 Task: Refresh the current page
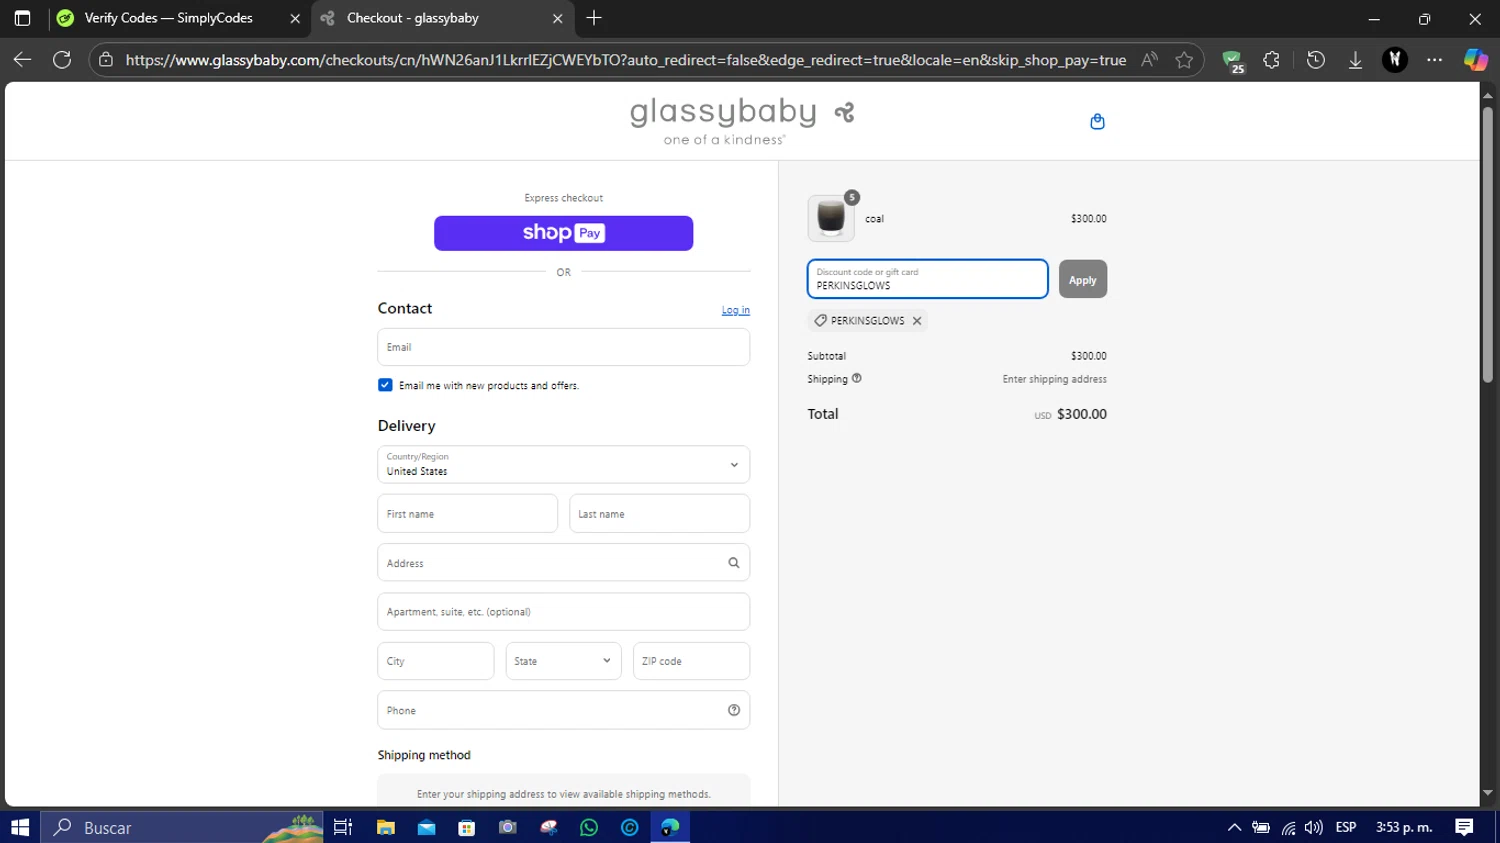pyautogui.click(x=62, y=60)
